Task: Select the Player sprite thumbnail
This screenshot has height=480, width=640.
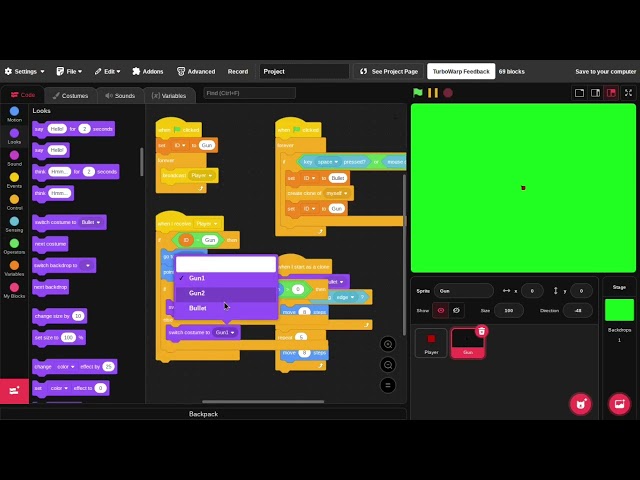Action: (431, 343)
